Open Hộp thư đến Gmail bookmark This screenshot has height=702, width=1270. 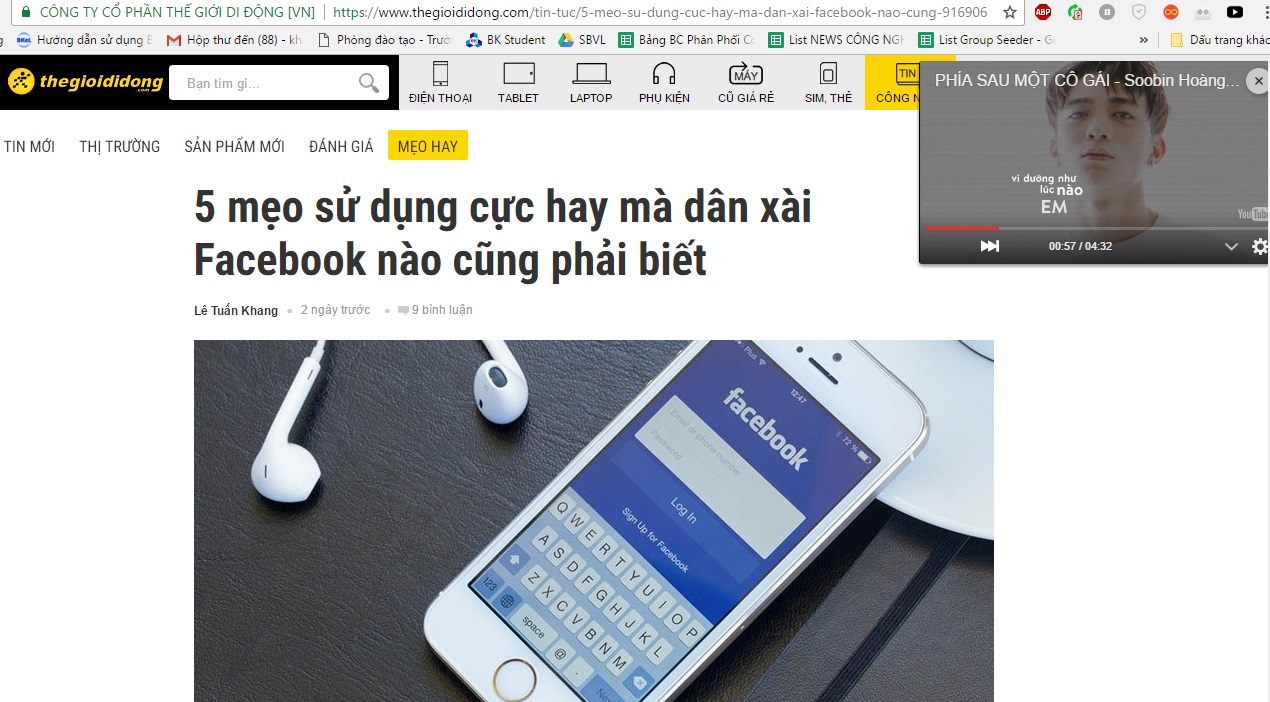pyautogui.click(x=234, y=40)
